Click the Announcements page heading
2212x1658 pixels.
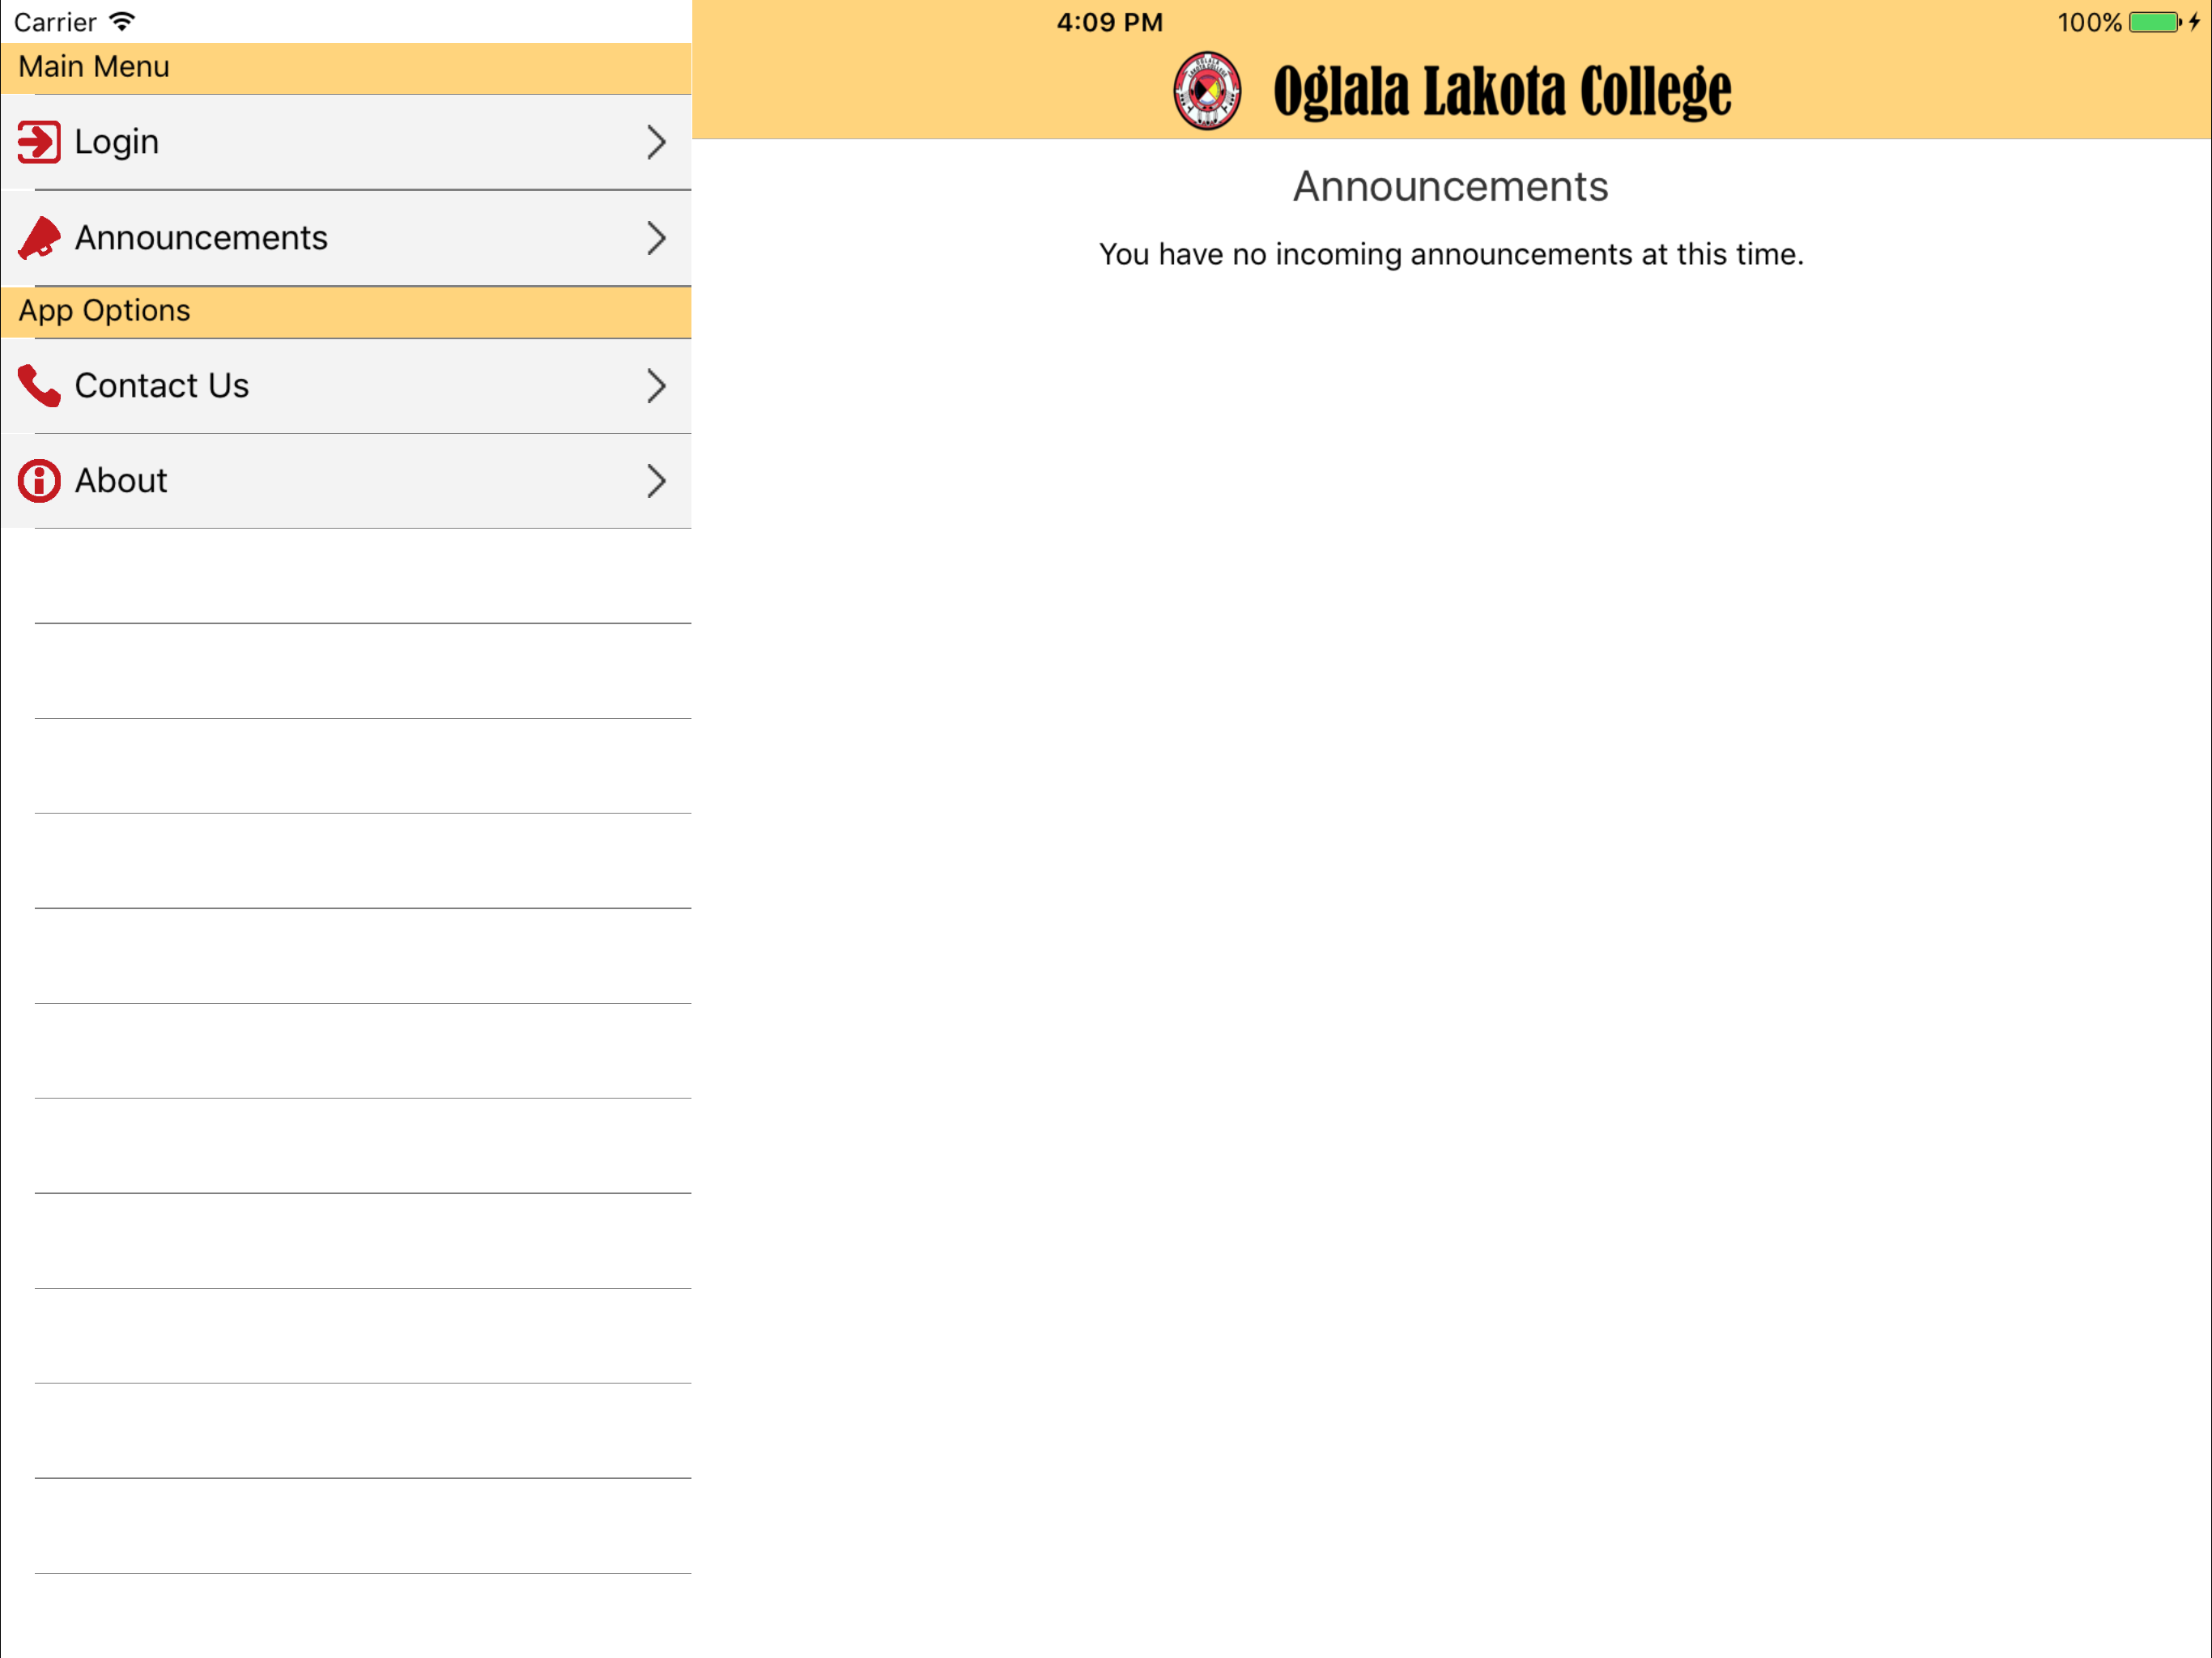pos(1450,187)
